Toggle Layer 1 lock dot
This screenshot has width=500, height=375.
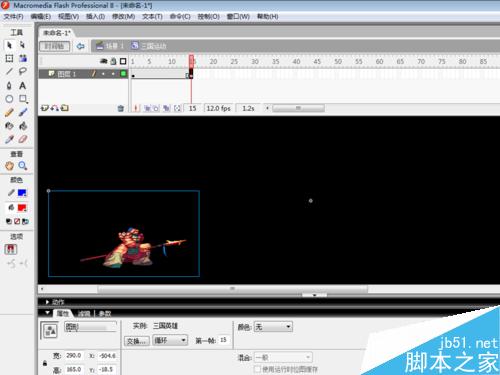pos(113,74)
